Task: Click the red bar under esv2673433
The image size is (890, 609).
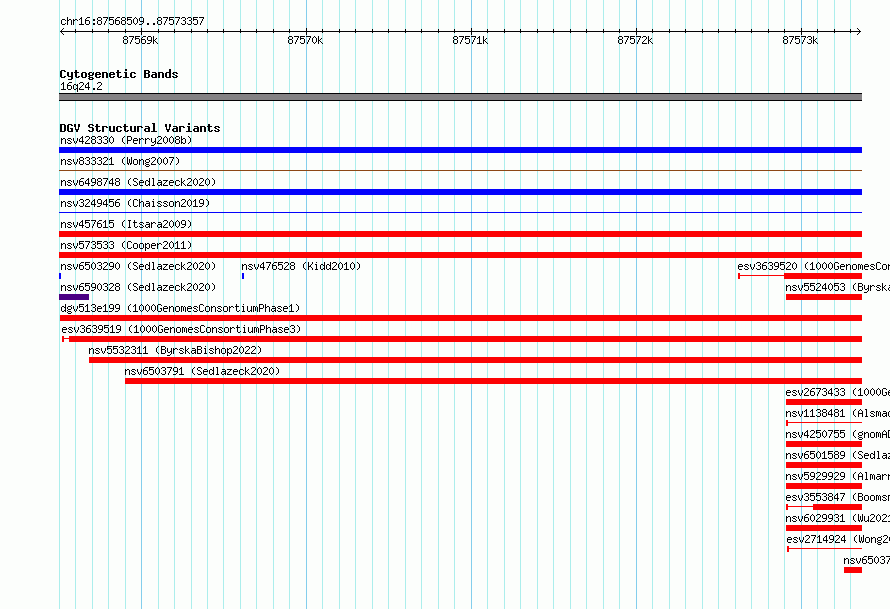Action: coord(824,402)
